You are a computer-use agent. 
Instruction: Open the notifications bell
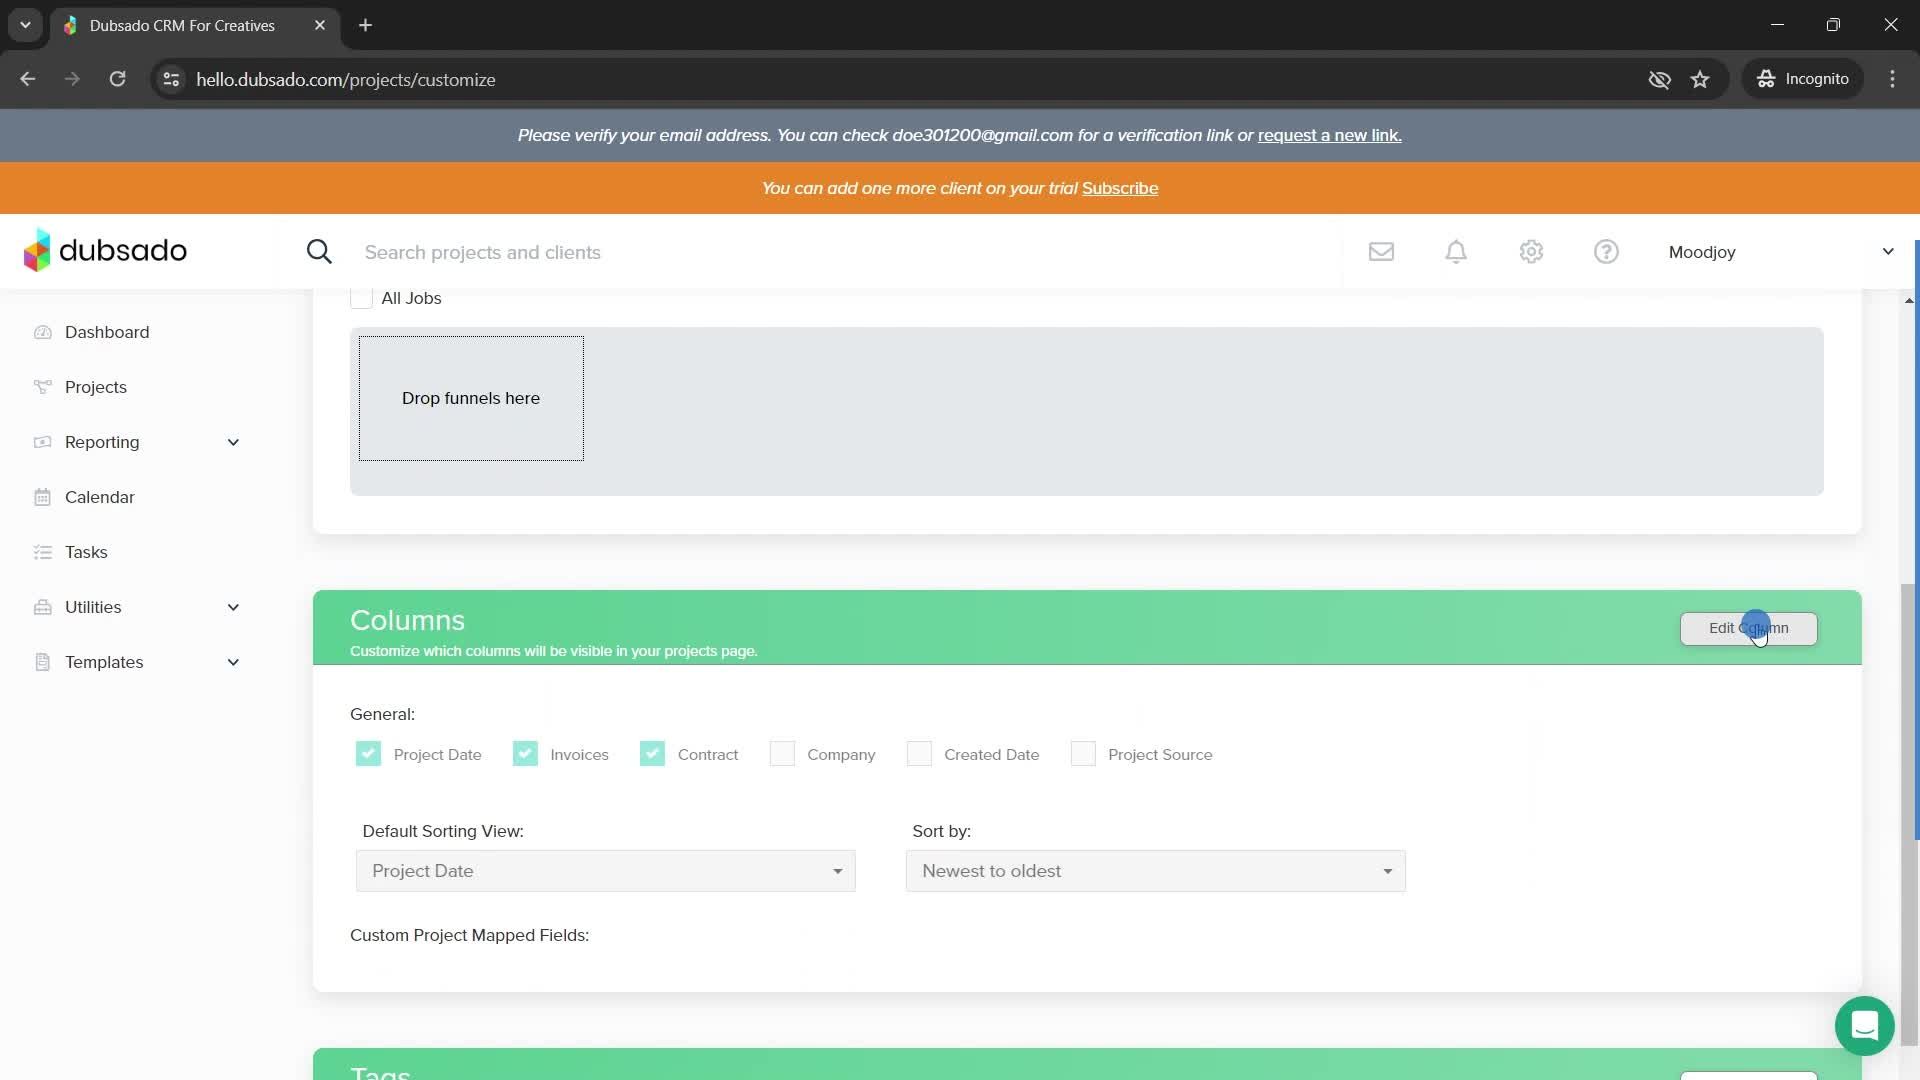click(1456, 252)
